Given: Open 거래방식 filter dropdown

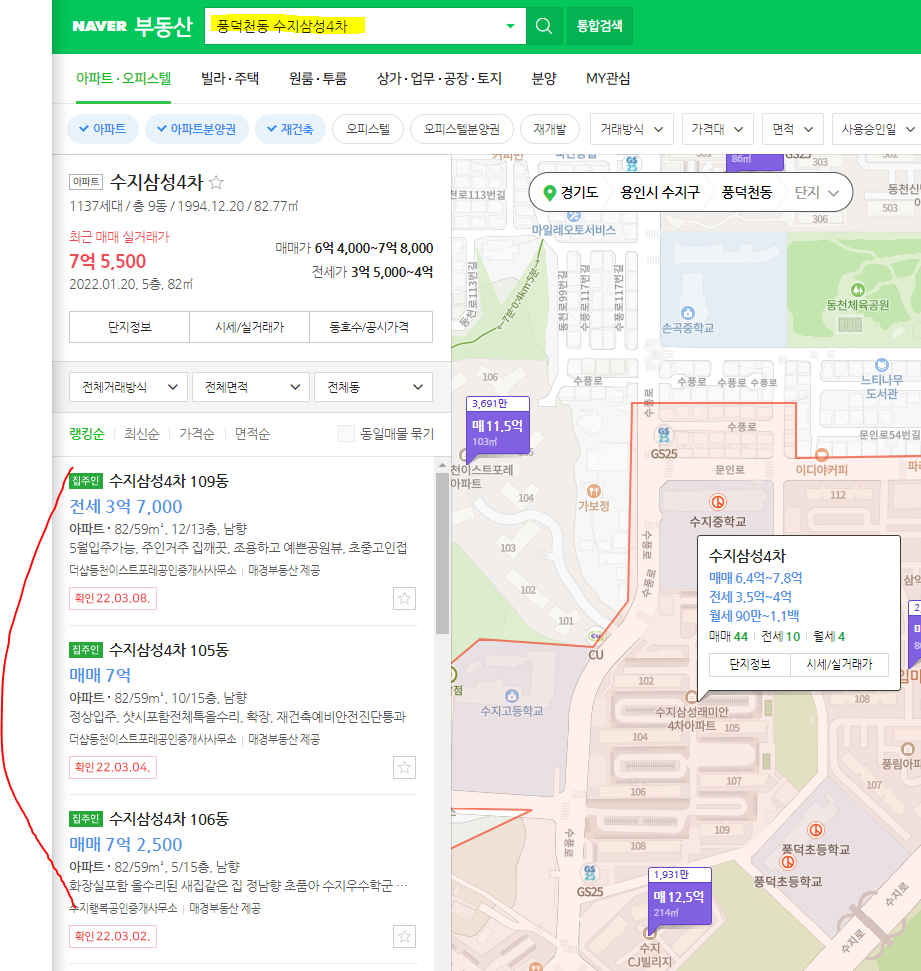Looking at the screenshot, I should pos(632,129).
